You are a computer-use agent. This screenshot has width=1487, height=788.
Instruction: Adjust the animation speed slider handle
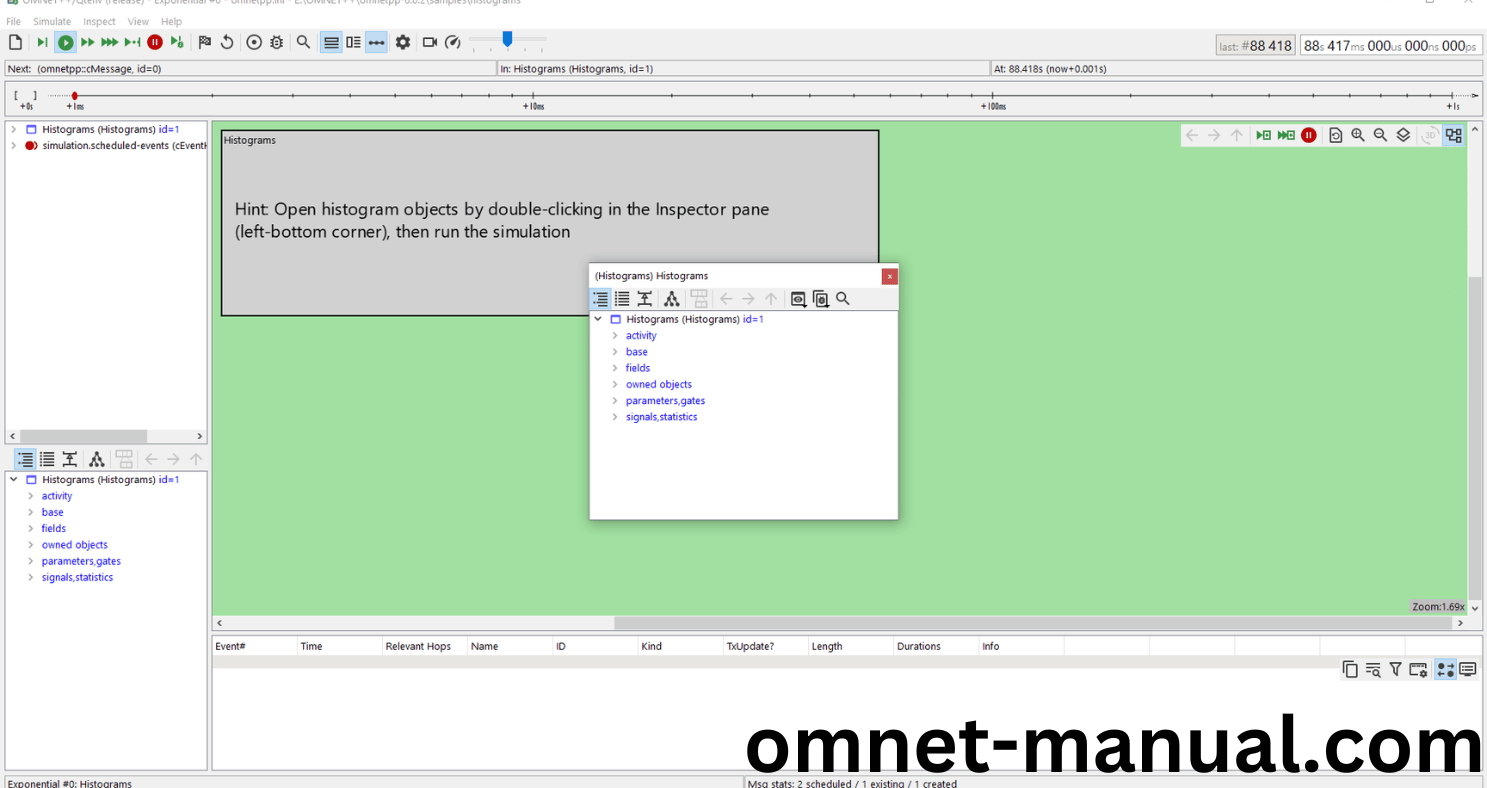[x=508, y=39]
